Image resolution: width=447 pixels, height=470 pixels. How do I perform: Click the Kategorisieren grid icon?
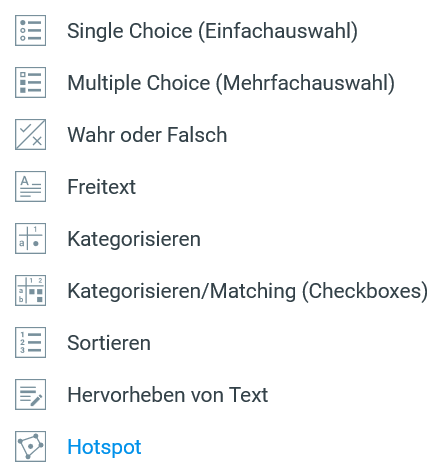coord(30,238)
